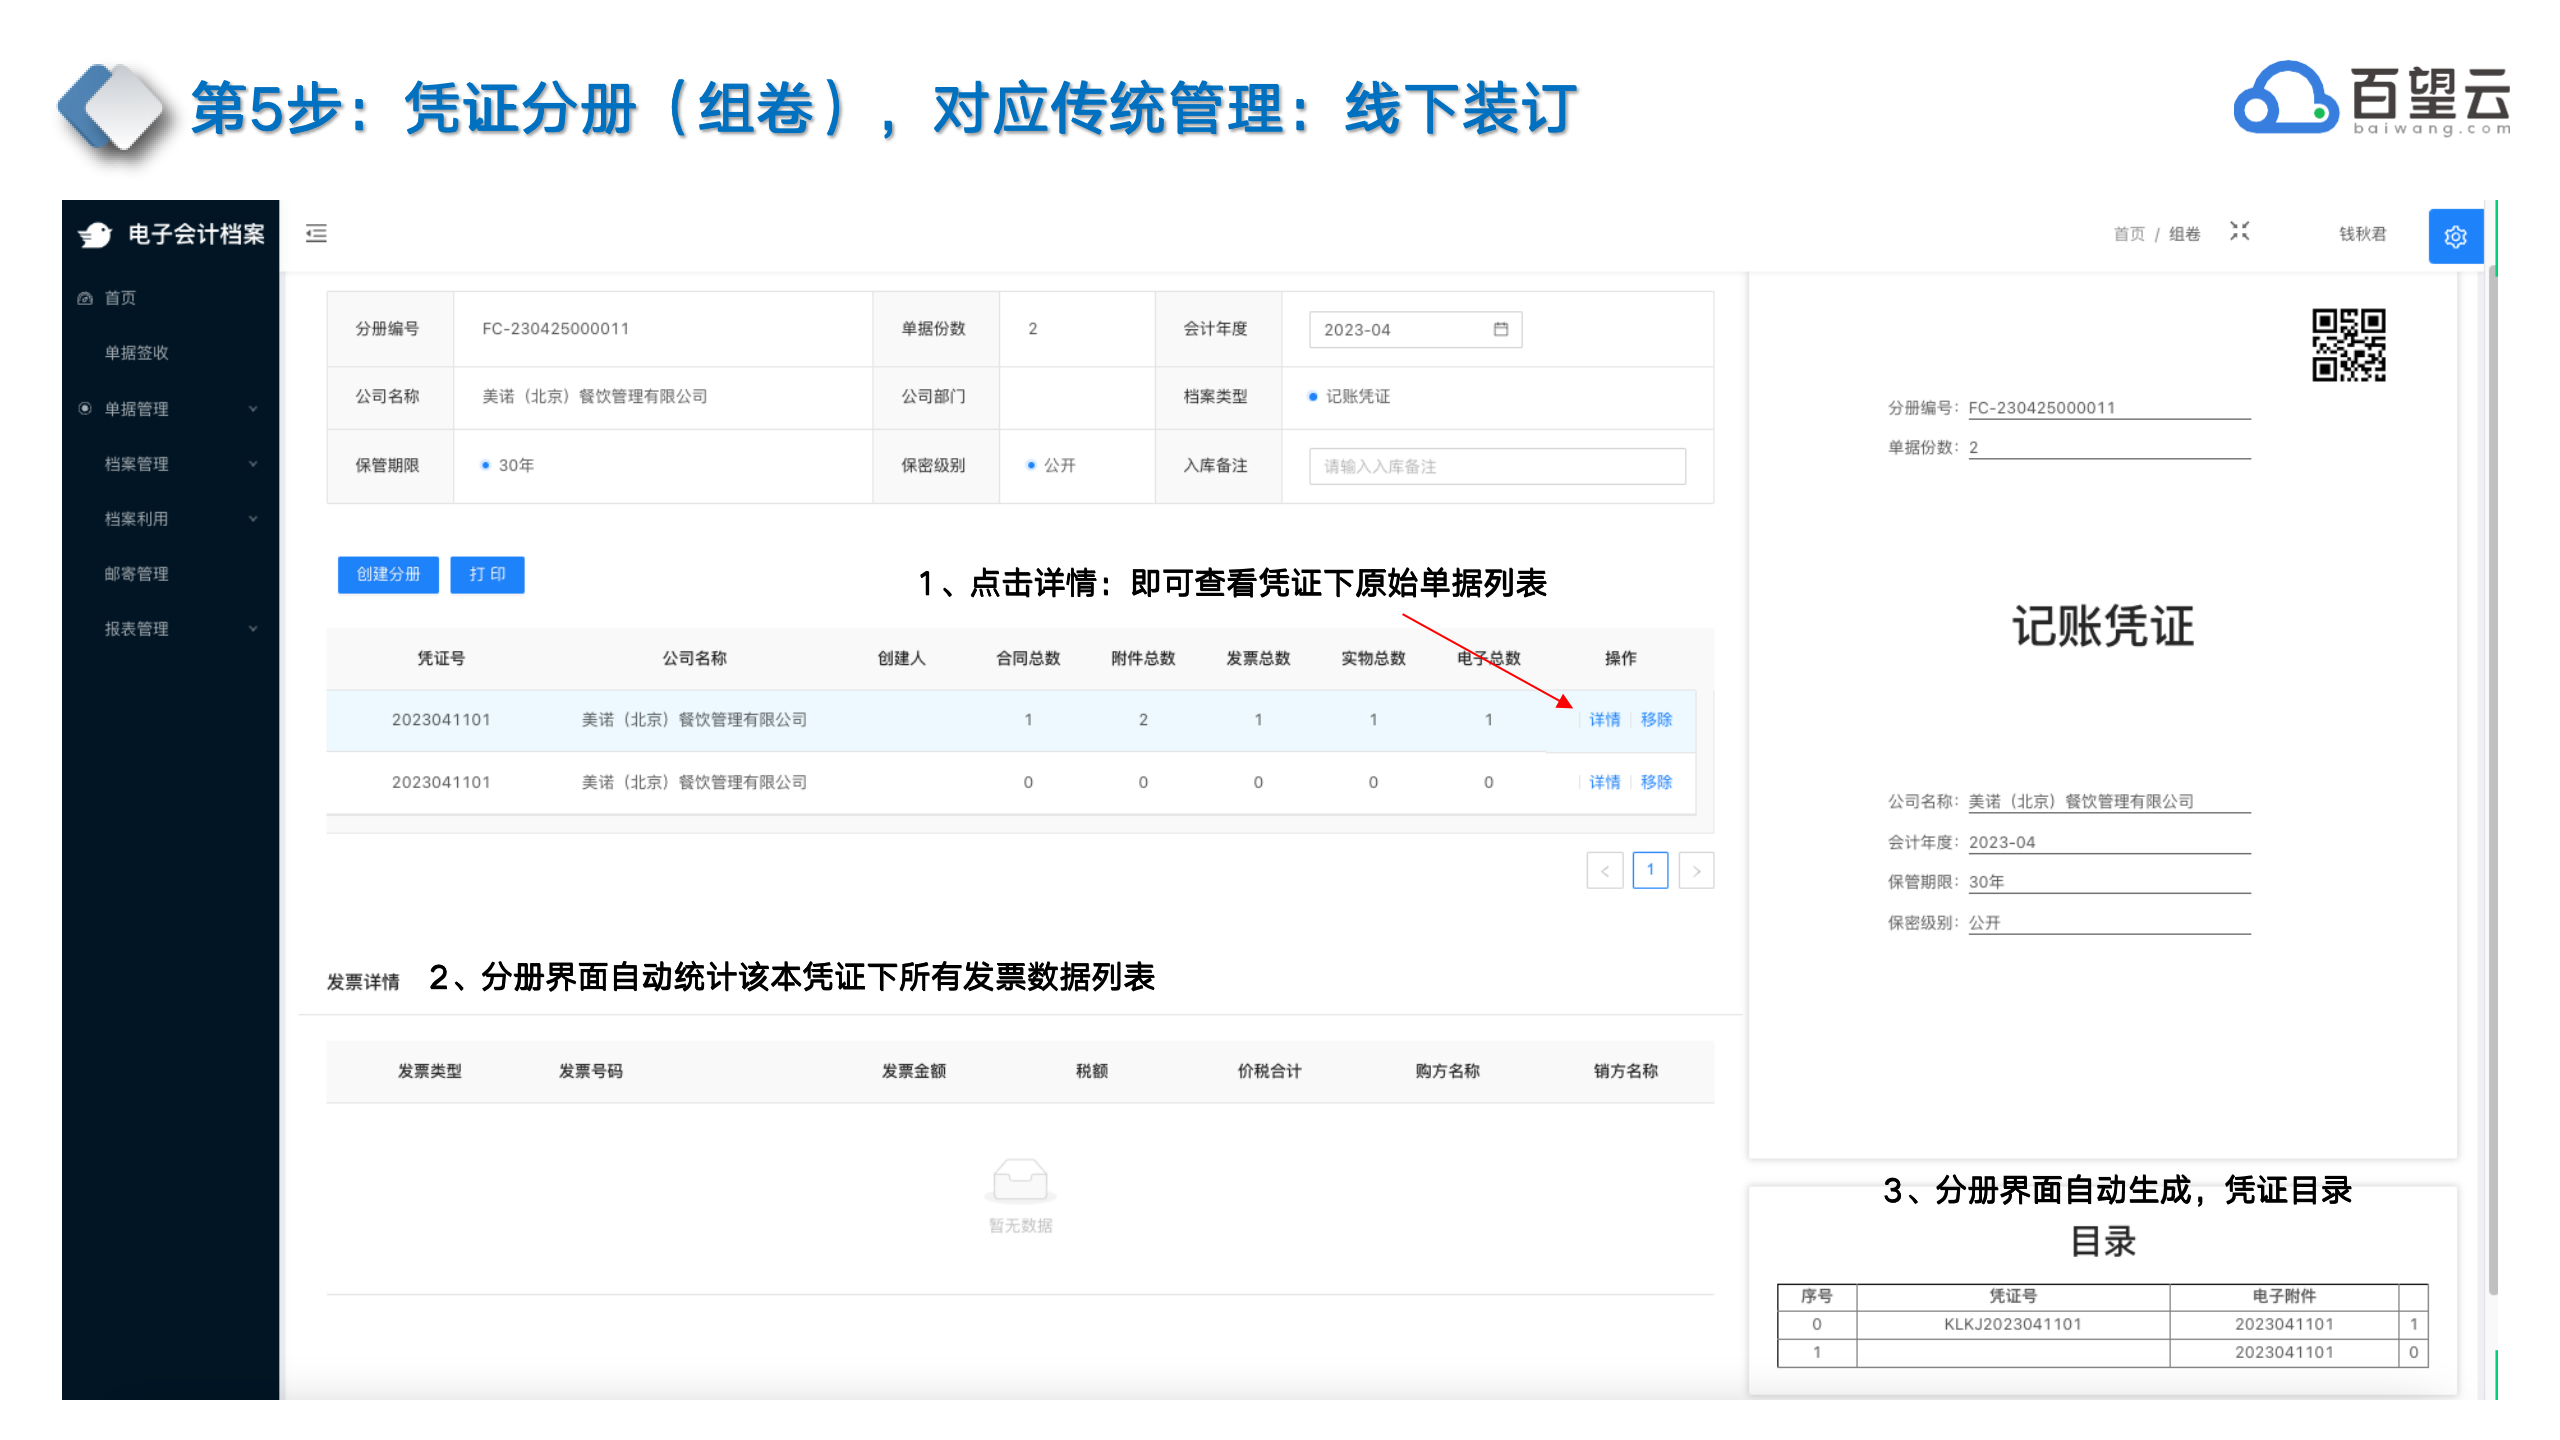This screenshot has width=2560, height=1440.
Task: Click the 首页 home icon in sidebar
Action: coord(86,298)
